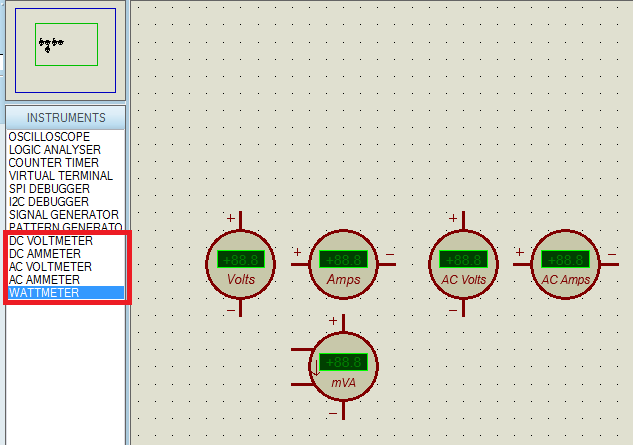Select DC VOLTMETER list item
Viewport: 633px width, 445px height.
[51, 241]
